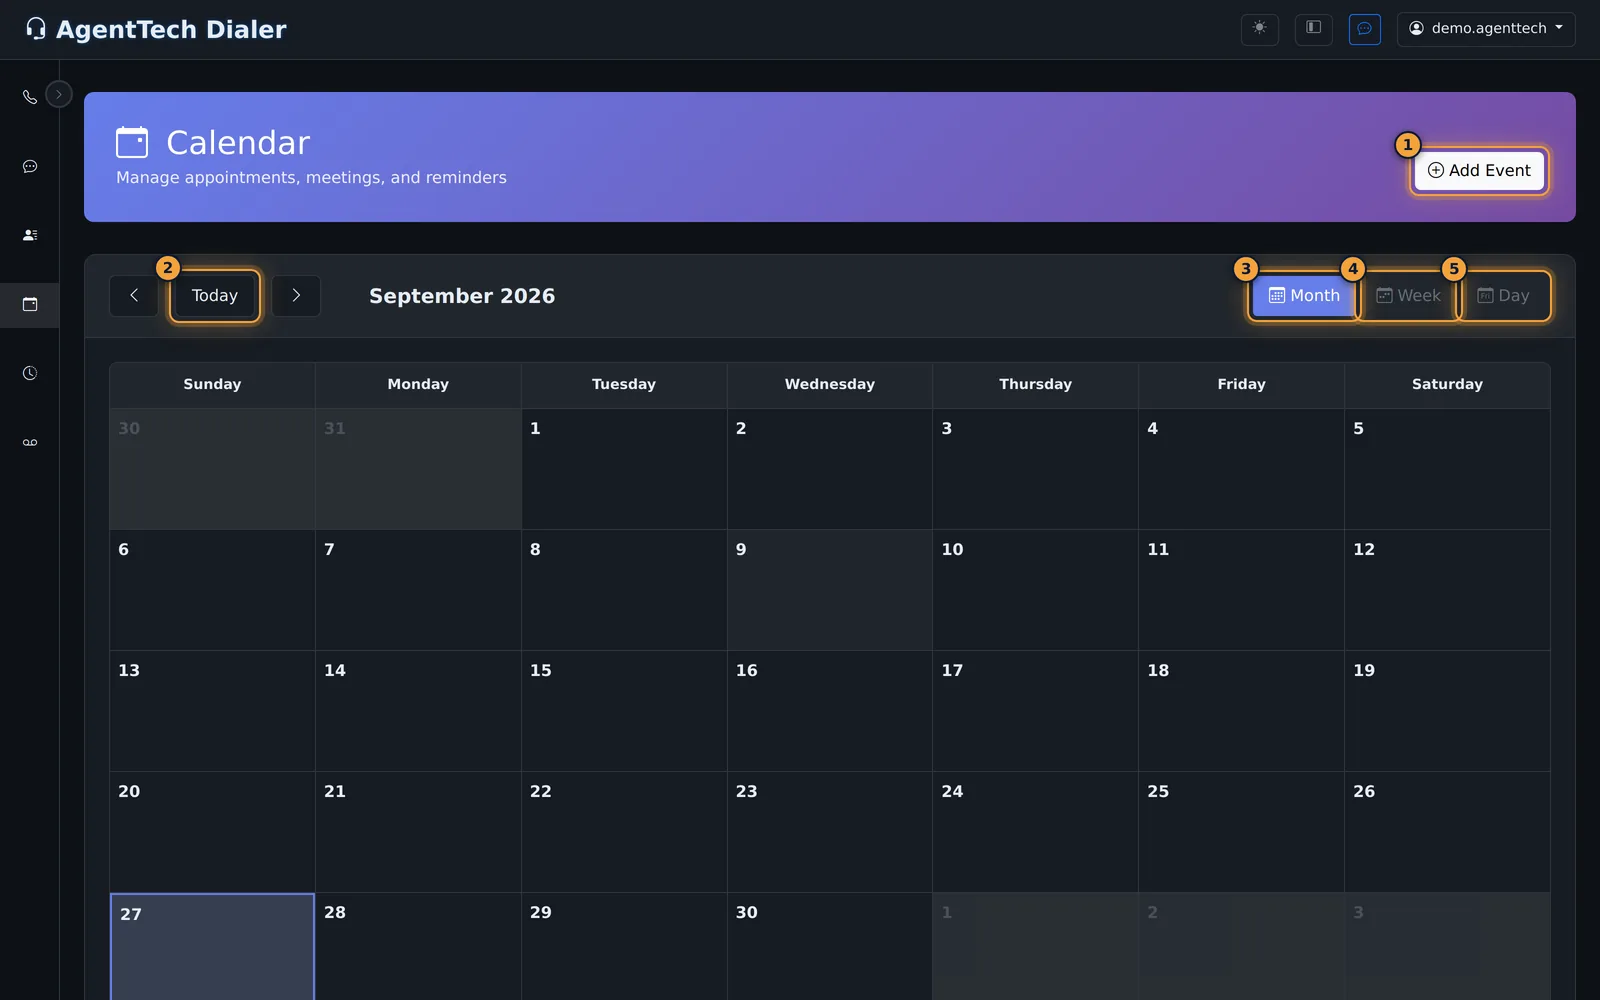The image size is (1600, 1000).
Task: Select the day cell numbered 21
Action: click(418, 832)
